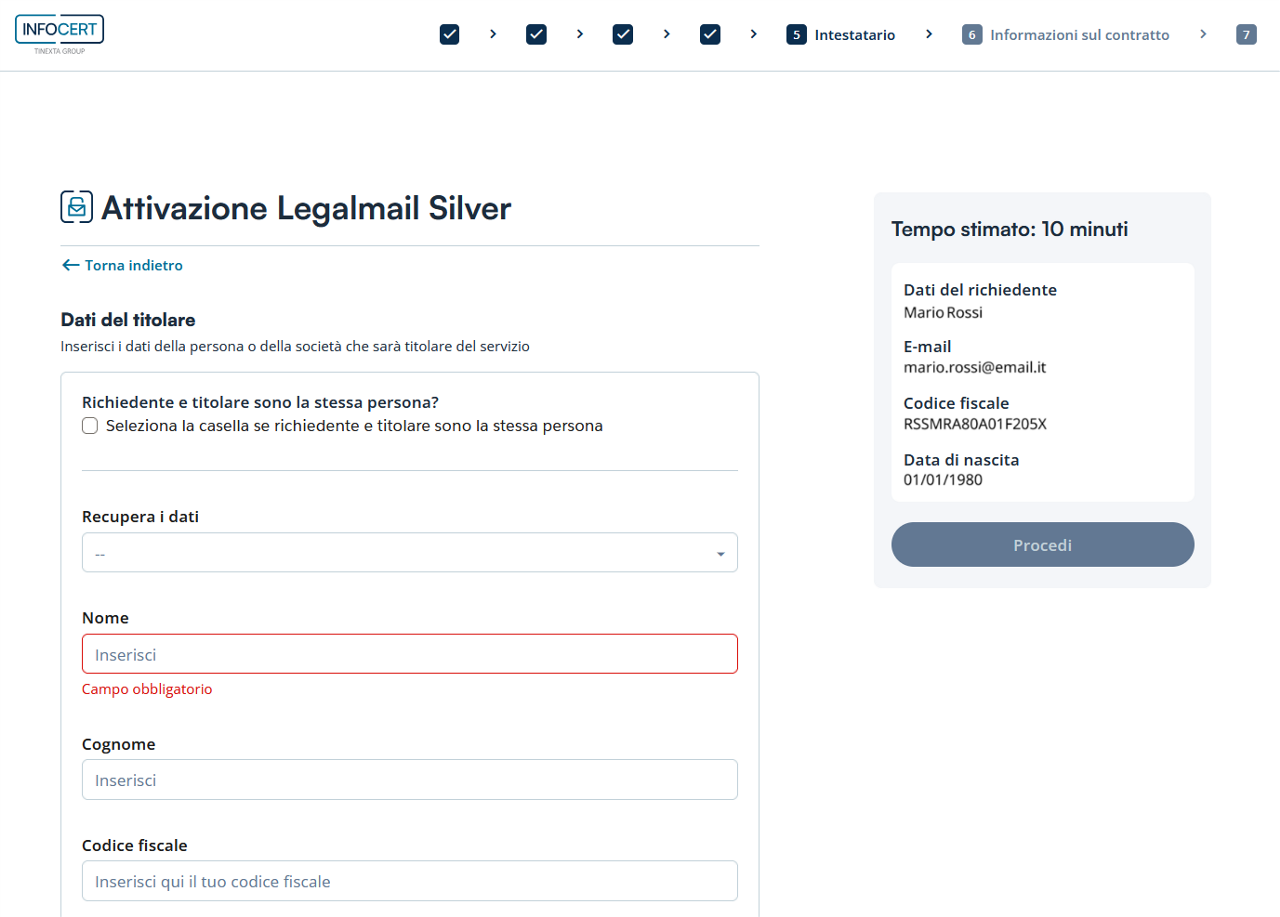
Task: Click the back arrow icon
Action: click(x=70, y=265)
